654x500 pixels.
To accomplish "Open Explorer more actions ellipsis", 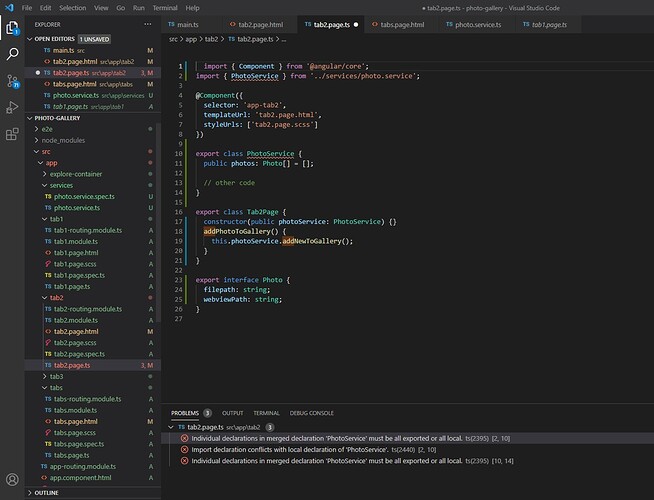I will (148, 24).
